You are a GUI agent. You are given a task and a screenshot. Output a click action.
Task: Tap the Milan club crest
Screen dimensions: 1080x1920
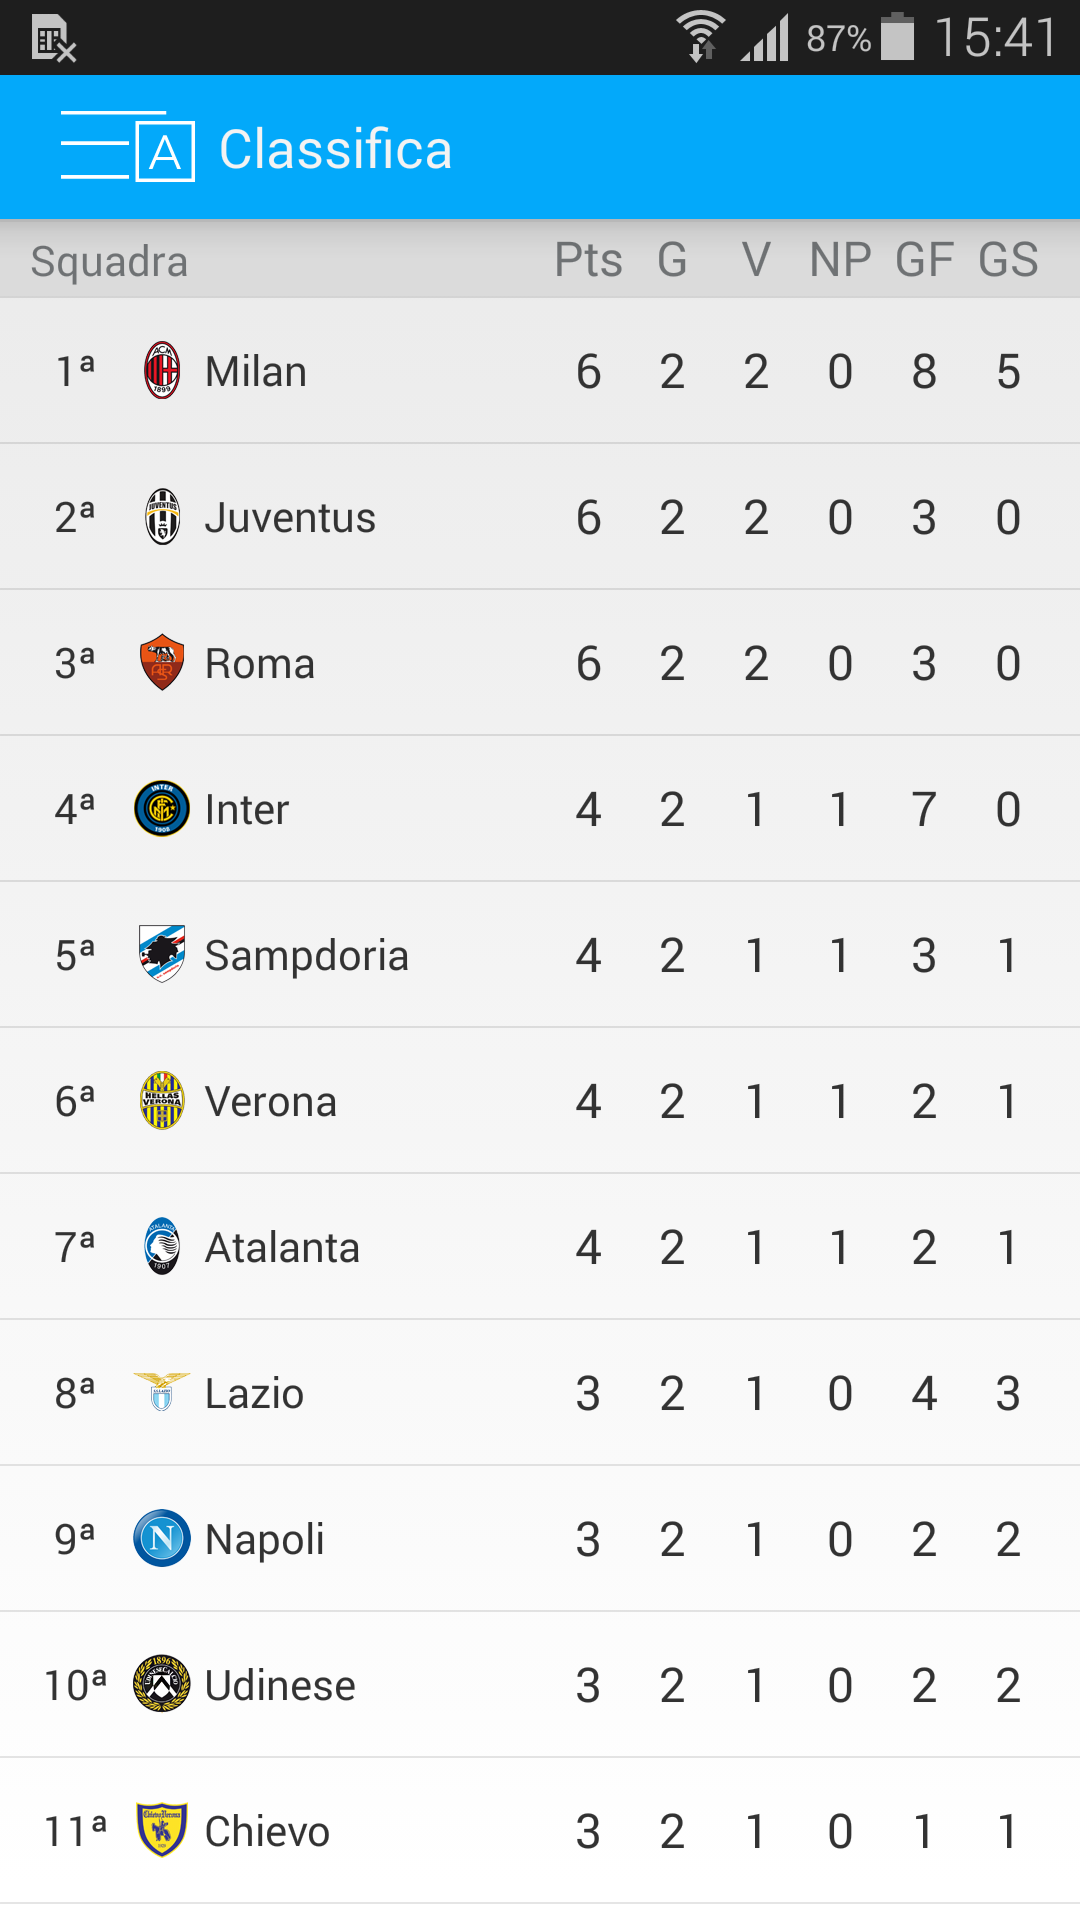coord(162,371)
